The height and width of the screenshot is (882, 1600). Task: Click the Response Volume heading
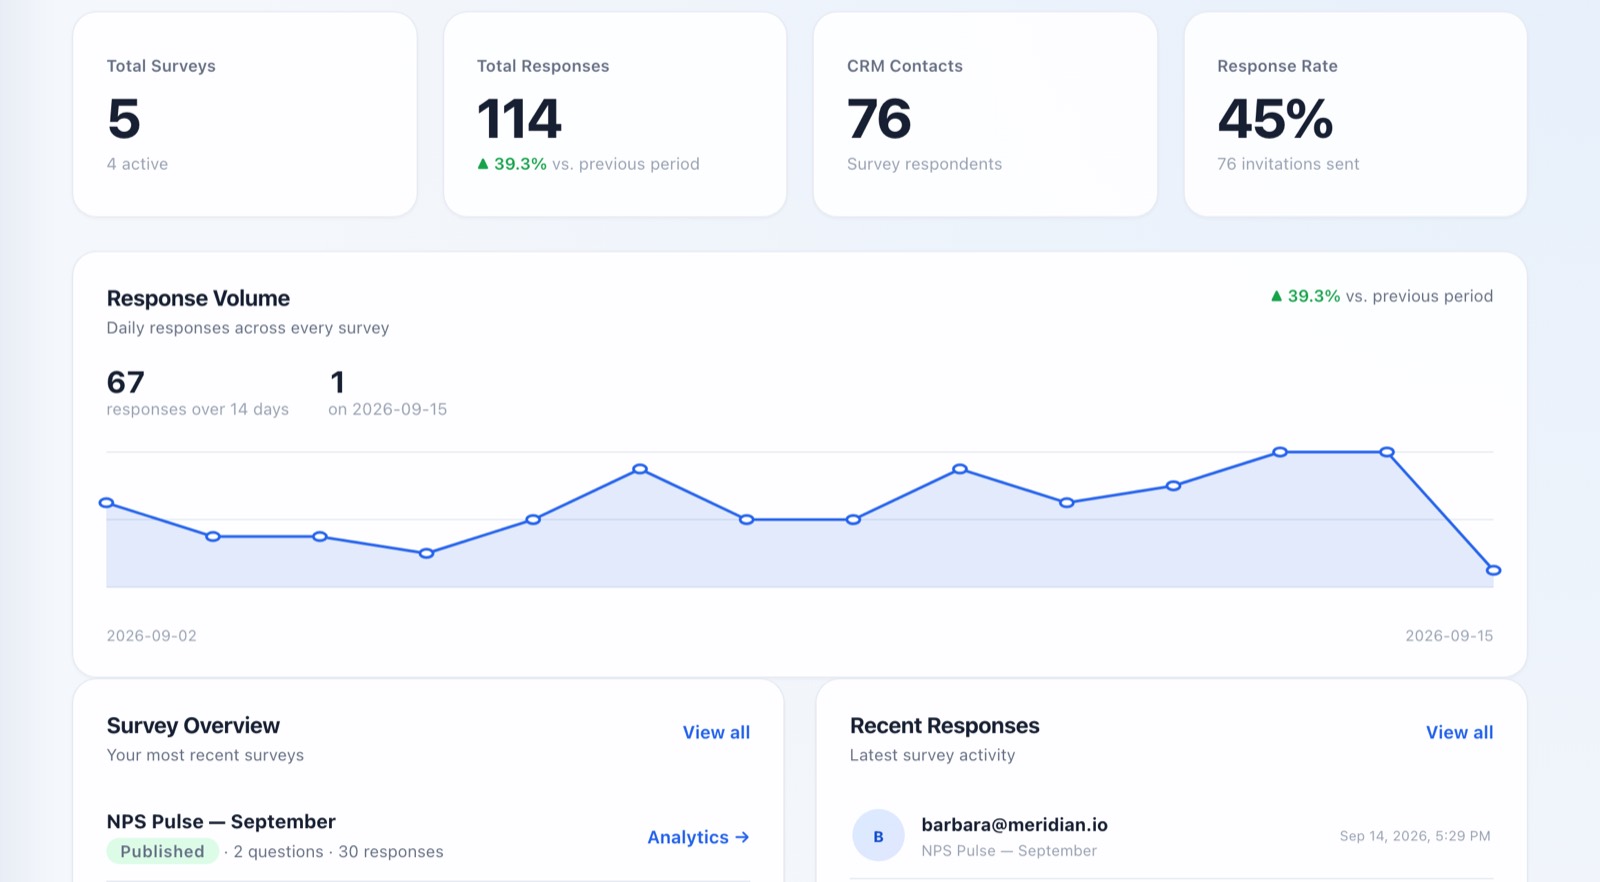[x=198, y=298]
